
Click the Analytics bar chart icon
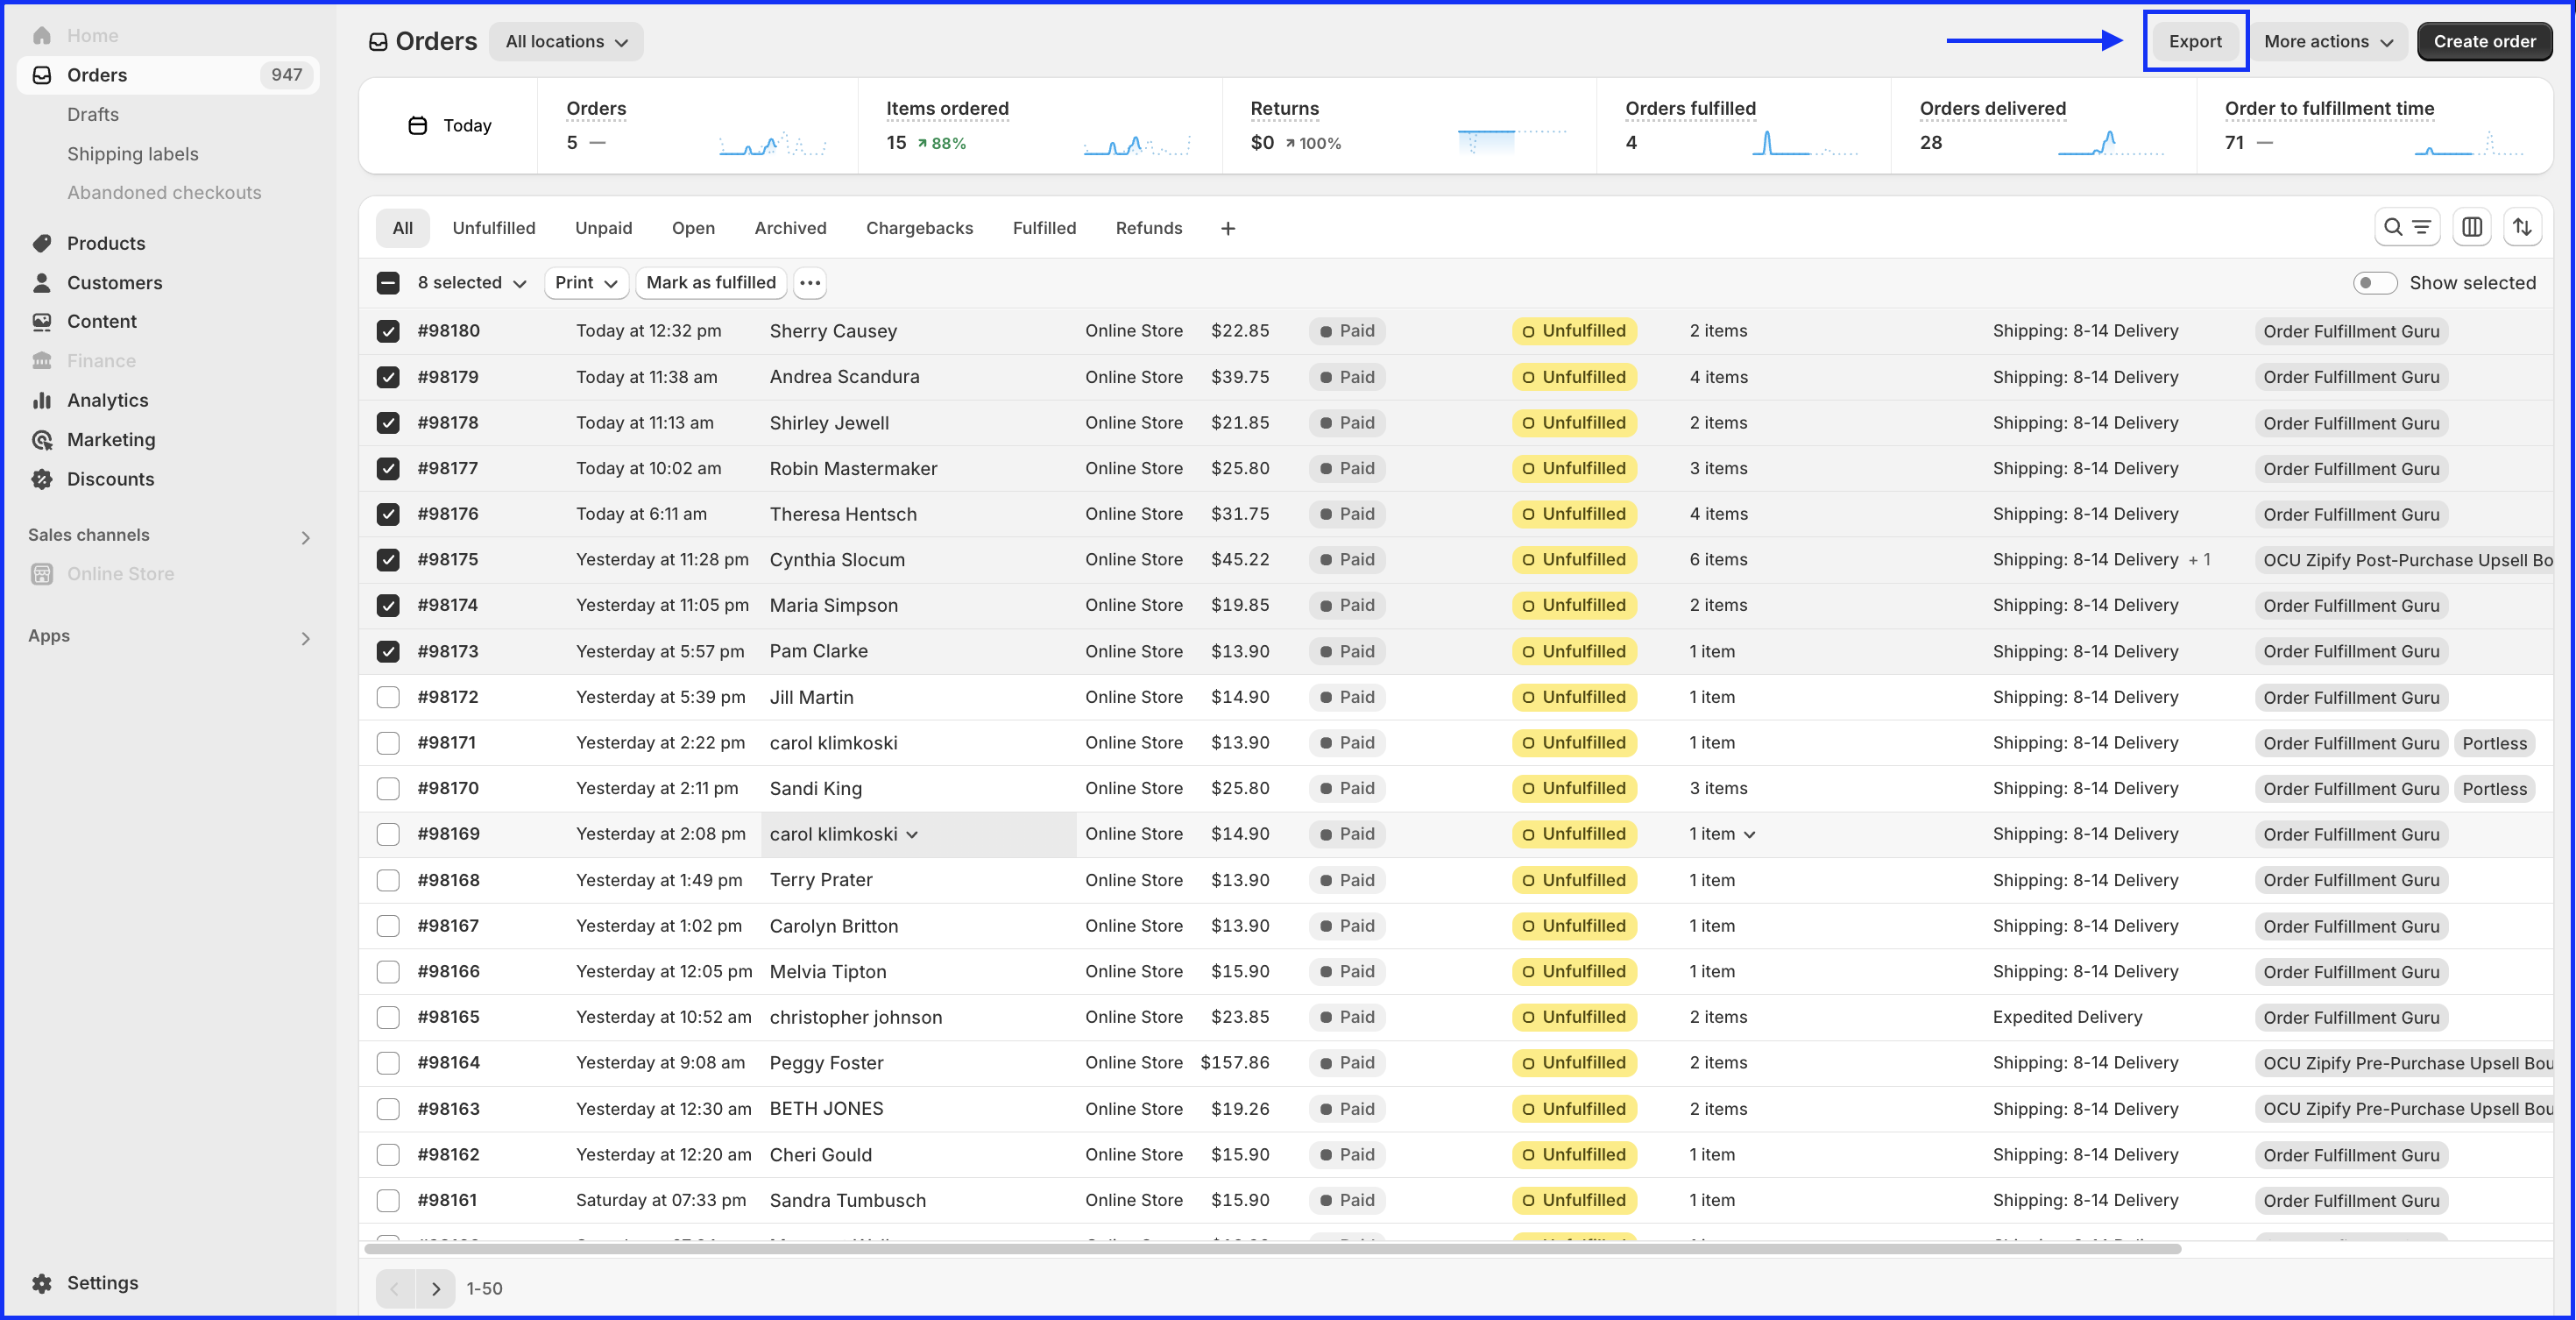click(42, 400)
